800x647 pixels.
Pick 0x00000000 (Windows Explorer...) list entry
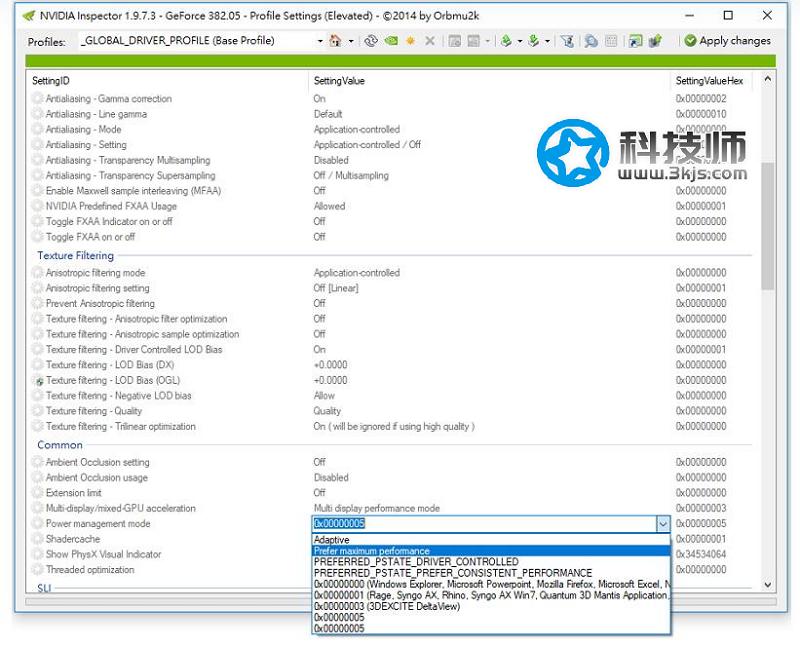pos(491,584)
